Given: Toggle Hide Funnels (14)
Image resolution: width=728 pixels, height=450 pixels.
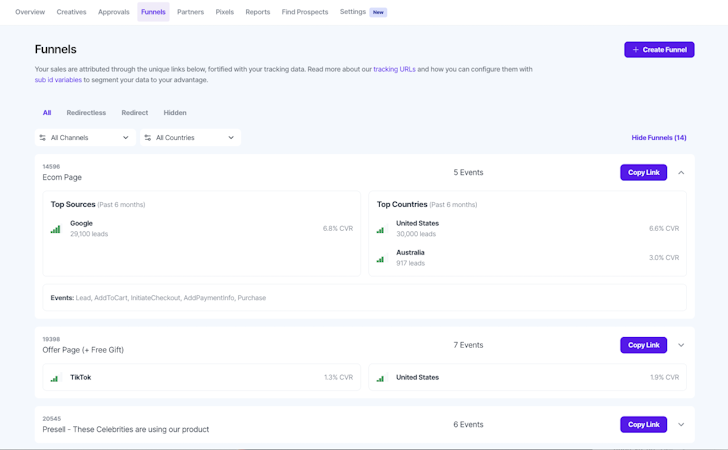Looking at the screenshot, I should coord(658,138).
